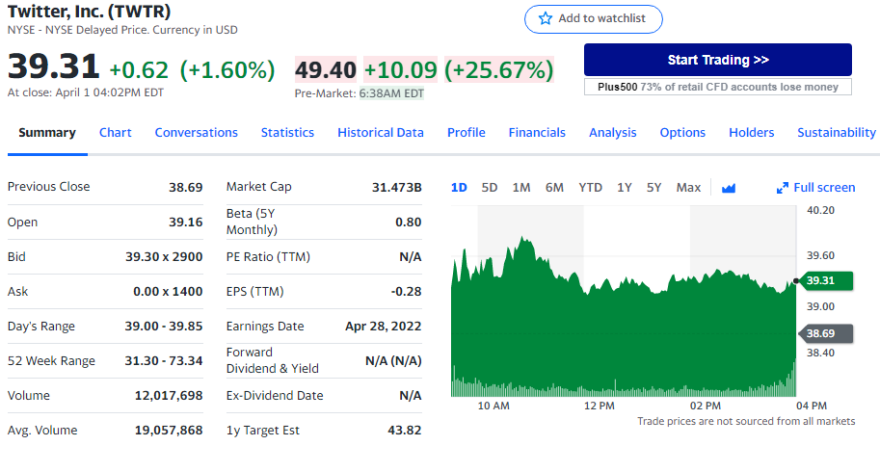The image size is (880, 472).
Task: Open the chart in Full screen
Action: [816, 188]
